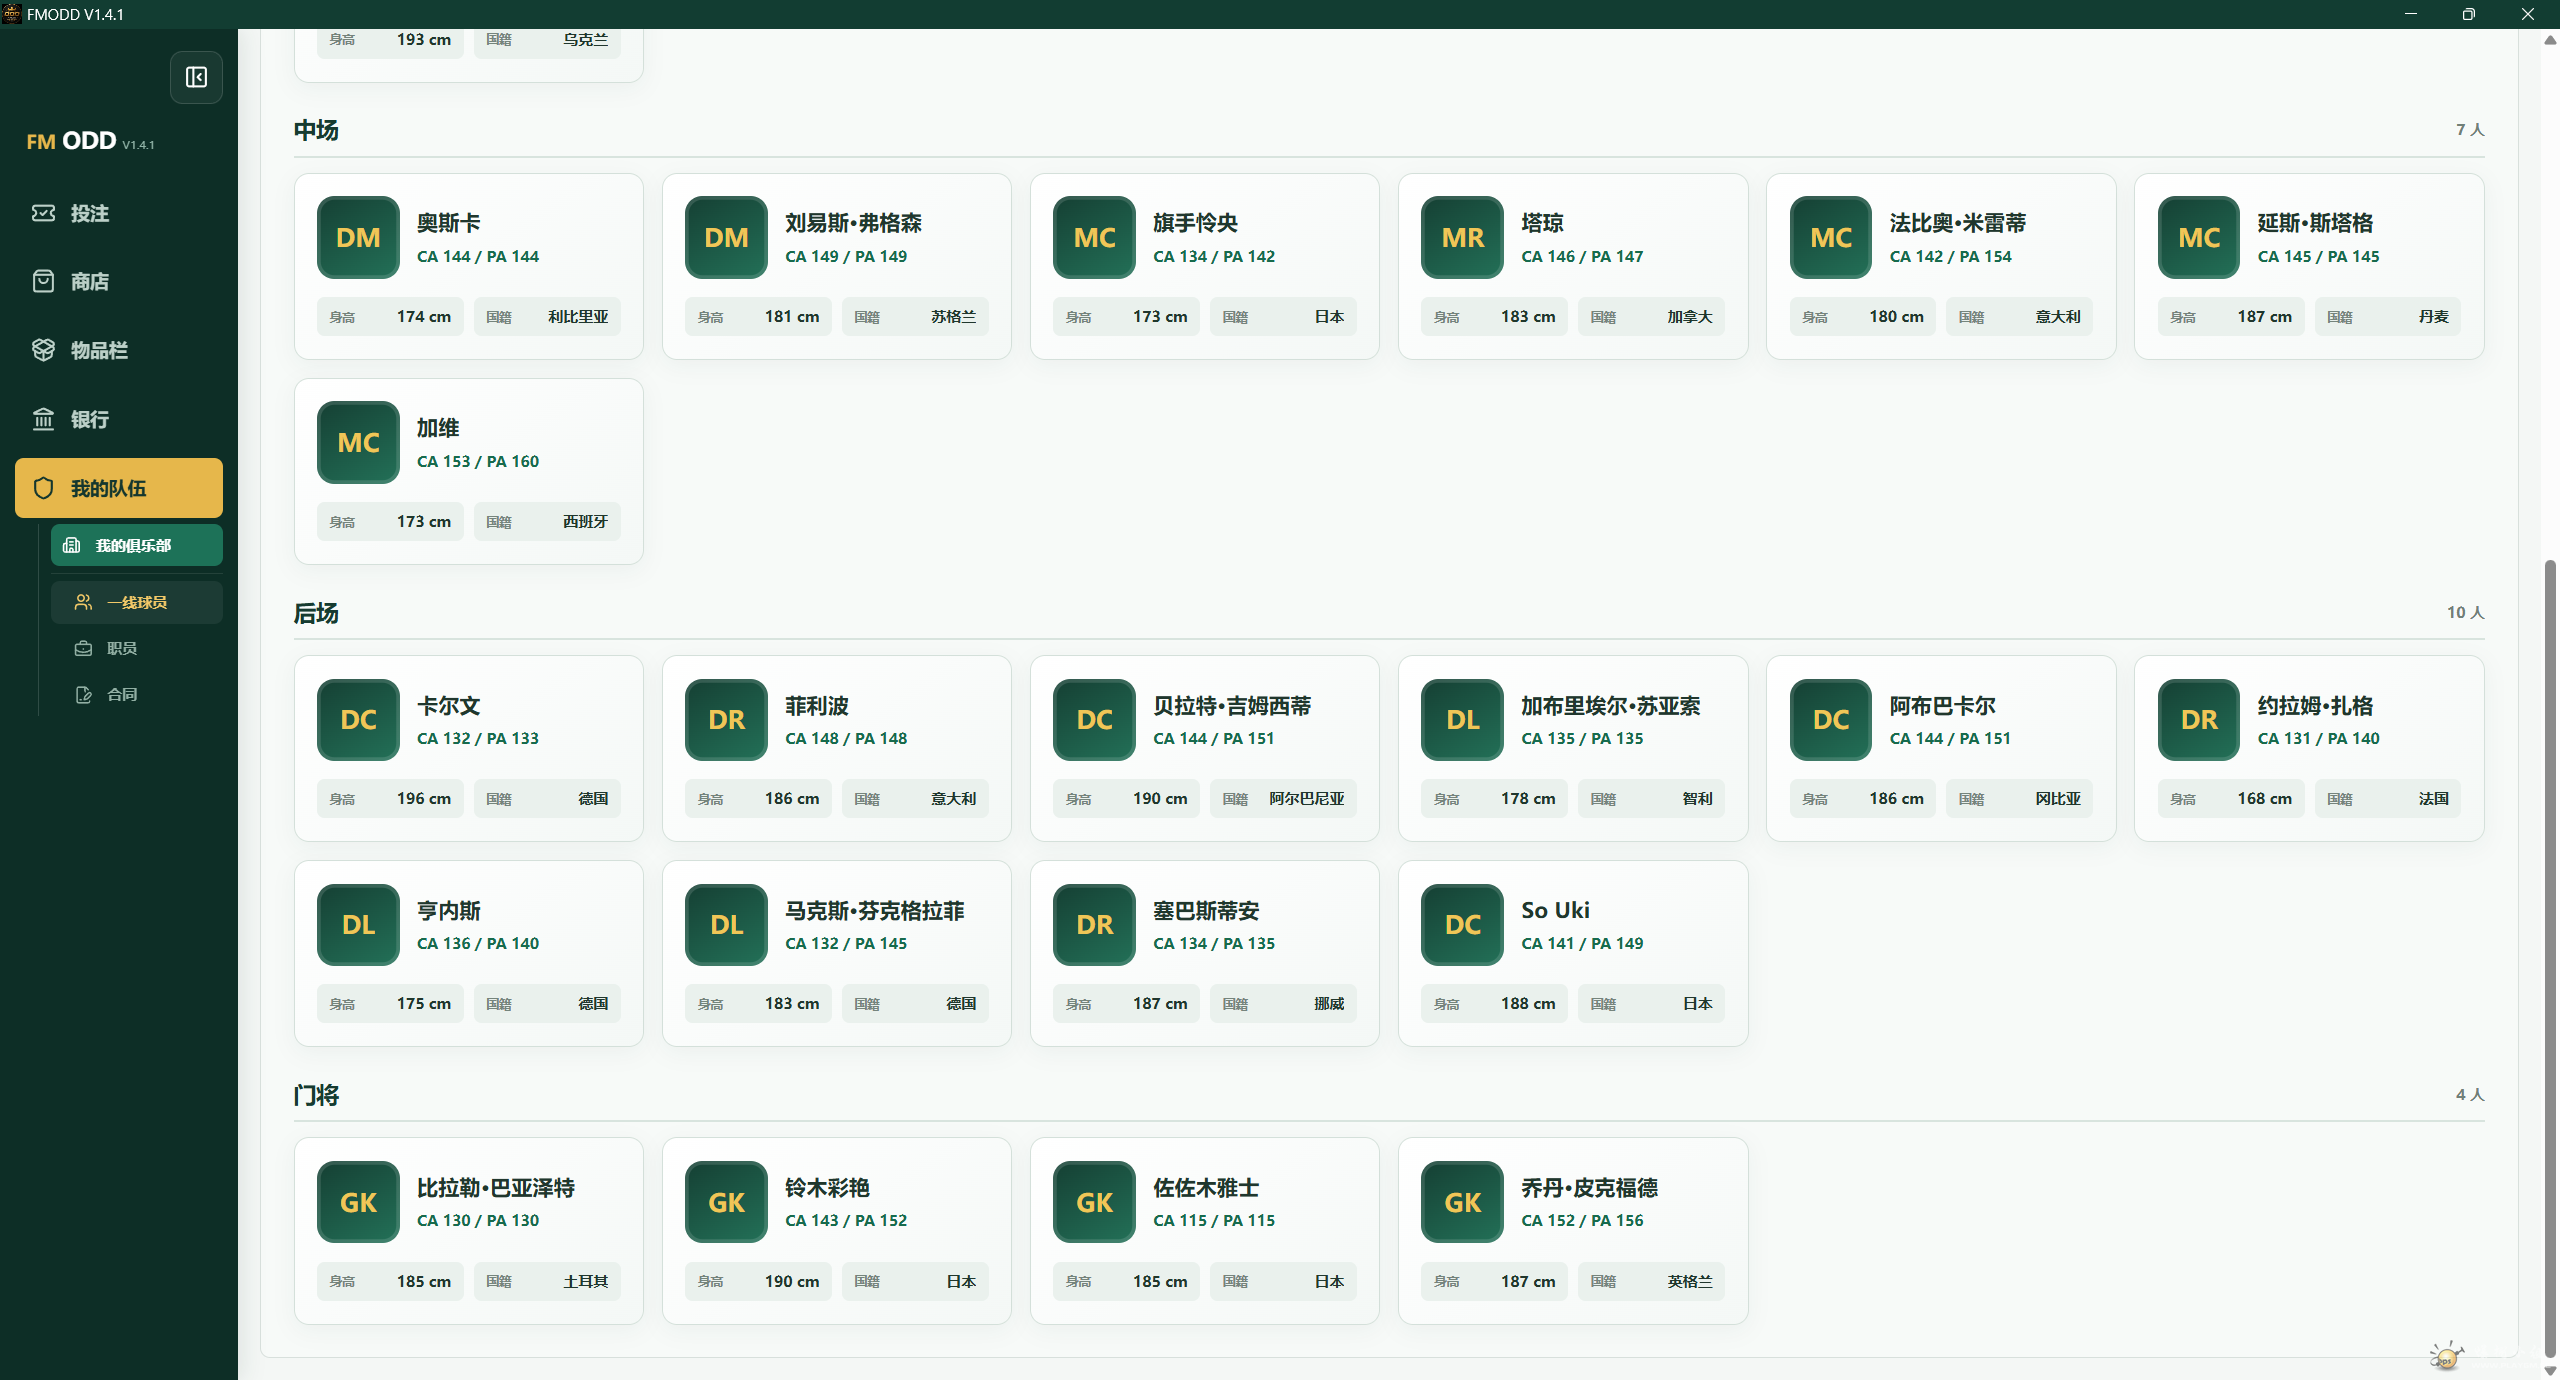The height and width of the screenshot is (1380, 2560).
Task: Open player name 塞巴斯蒂安
Action: (x=1206, y=911)
